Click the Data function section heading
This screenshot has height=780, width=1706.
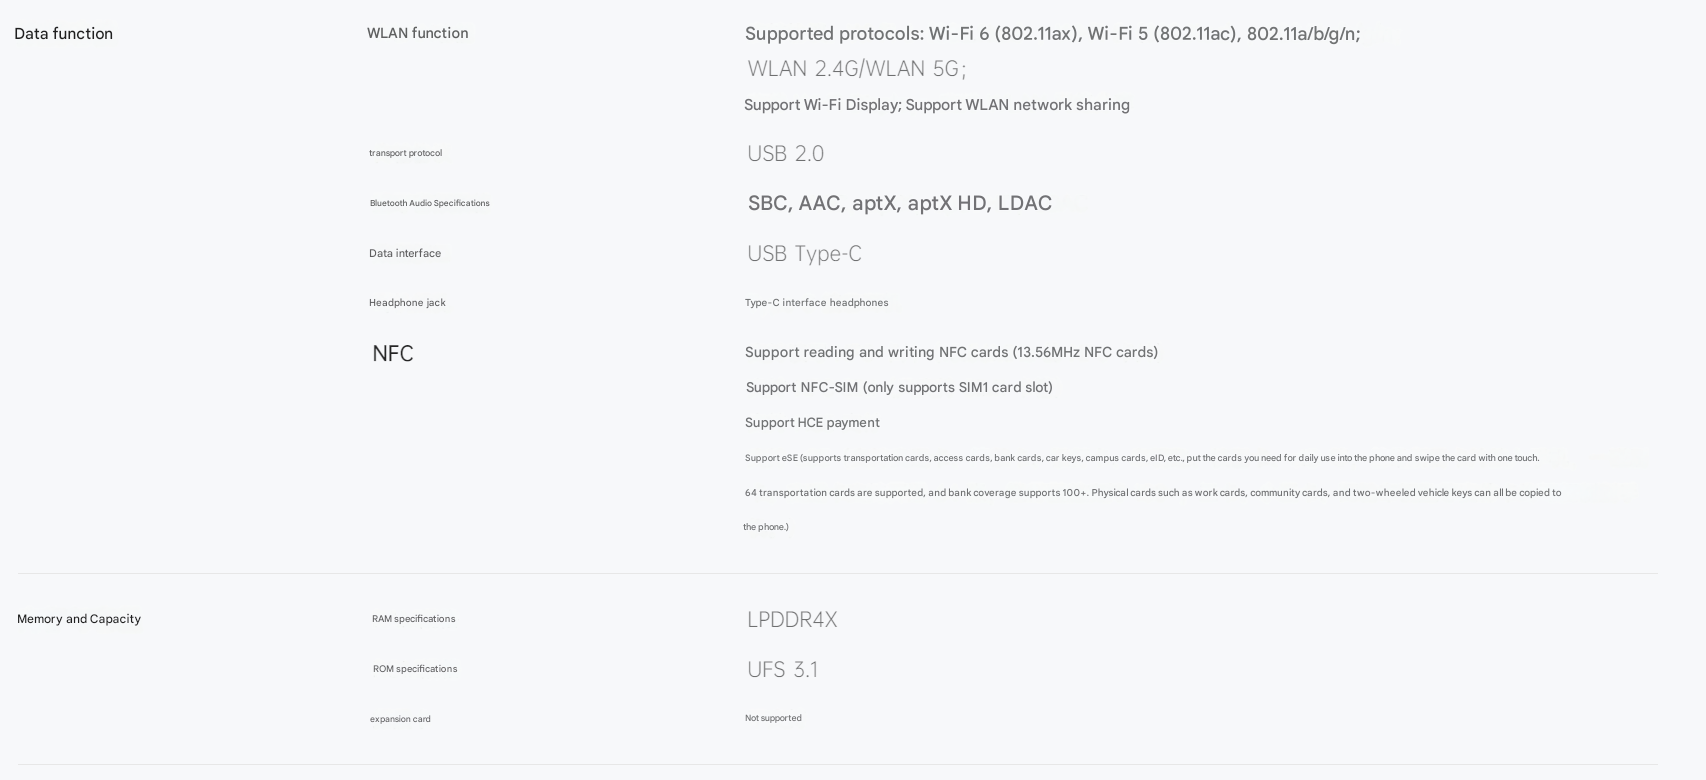pos(63,34)
